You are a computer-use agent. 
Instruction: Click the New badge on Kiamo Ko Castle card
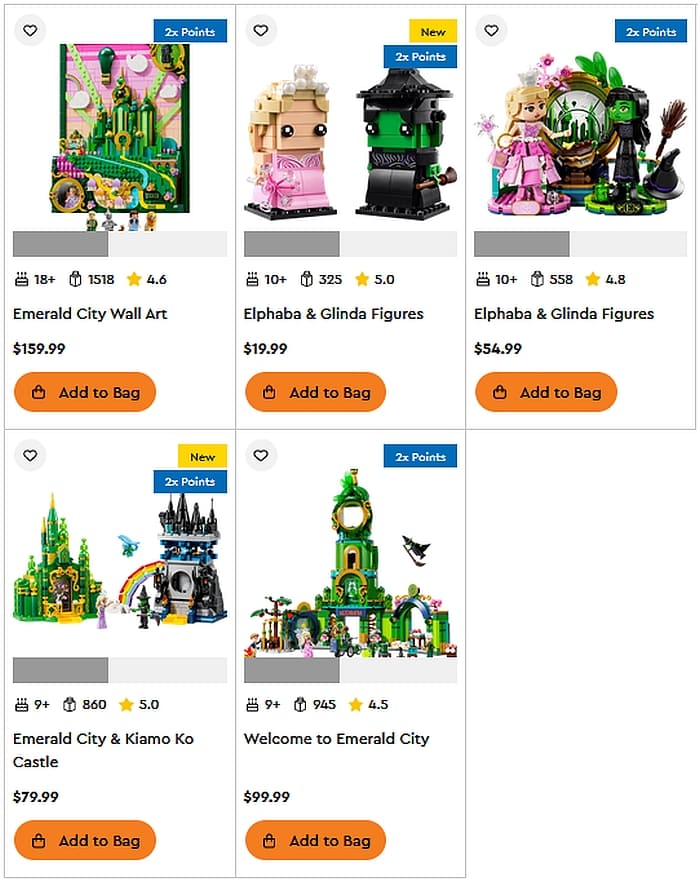pos(203,457)
